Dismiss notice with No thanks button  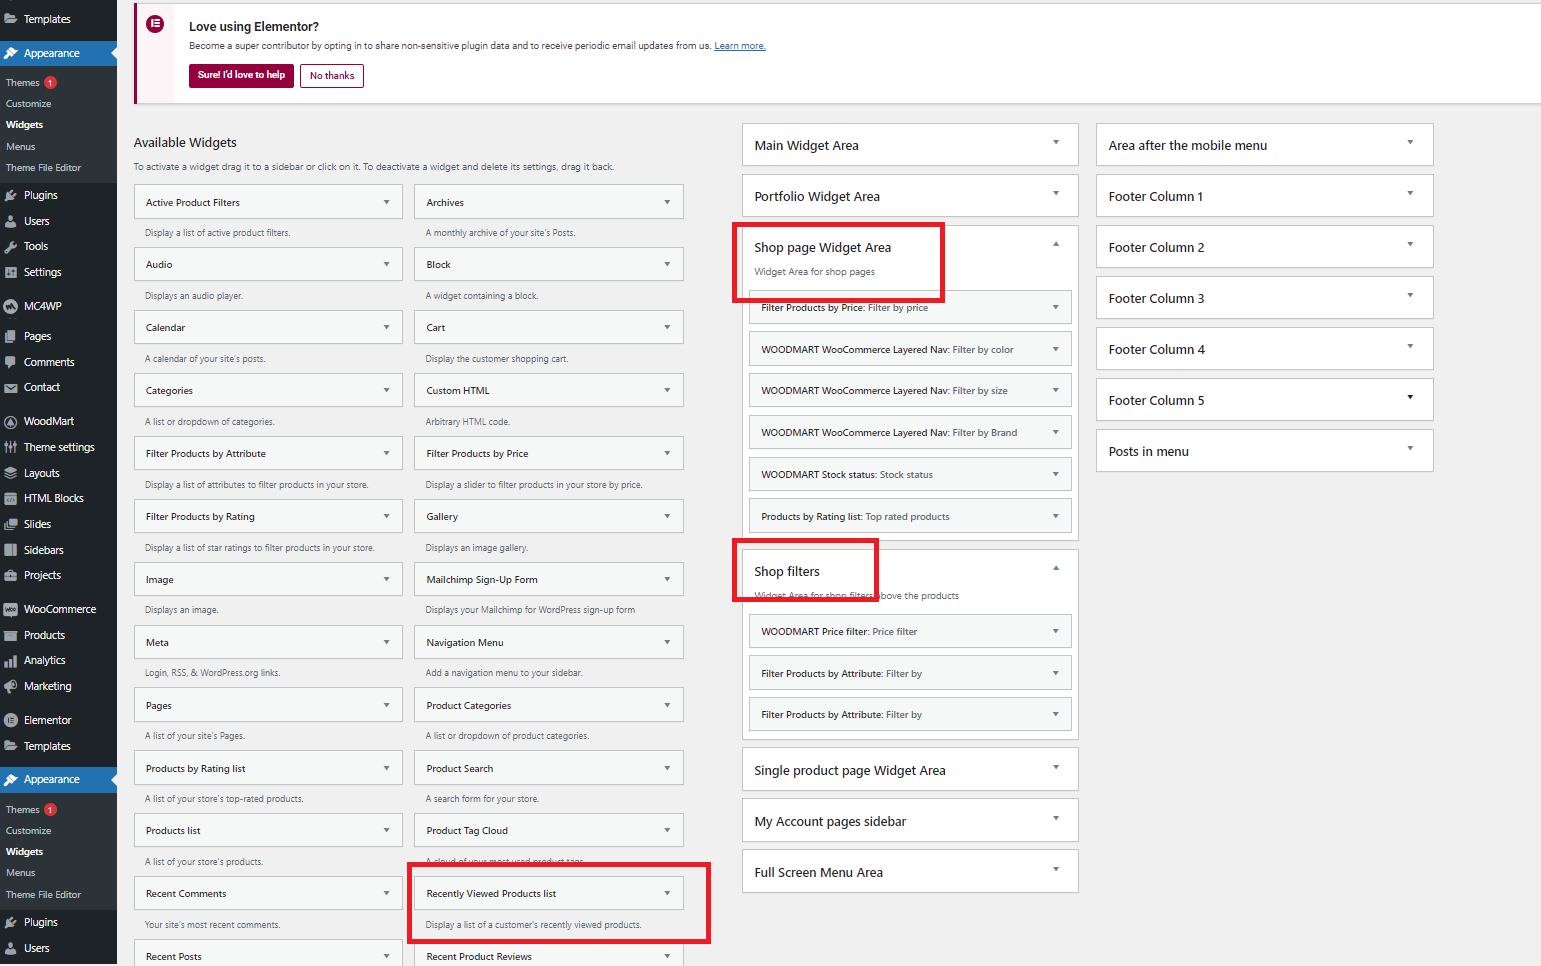[x=332, y=76]
